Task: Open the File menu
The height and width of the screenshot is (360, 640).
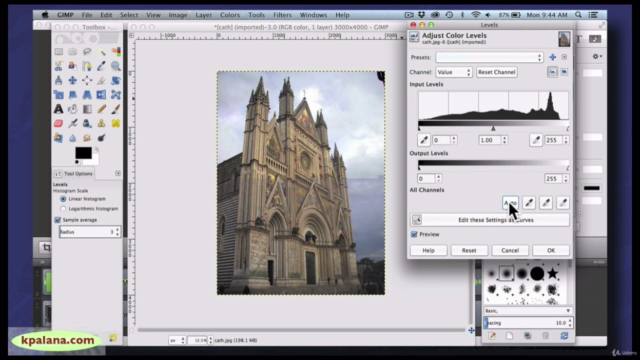Action: pyautogui.click(x=87, y=15)
